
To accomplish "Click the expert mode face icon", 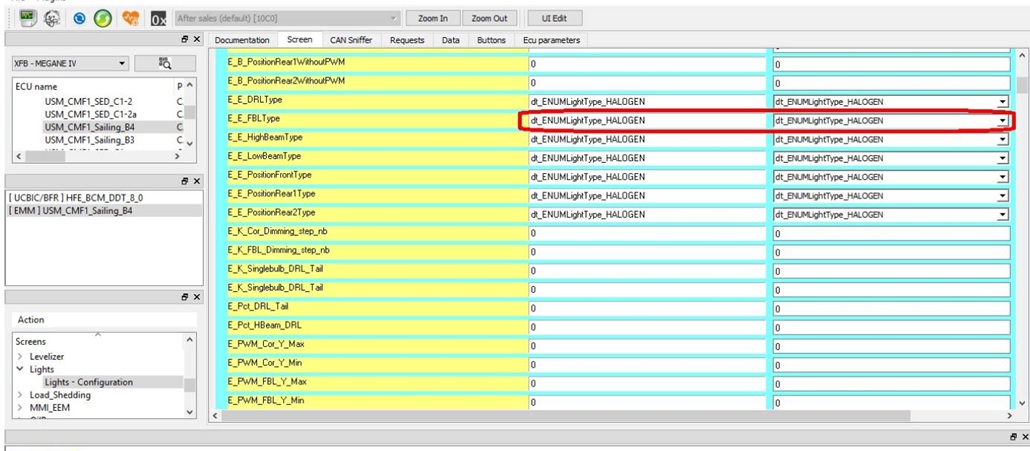I will (x=52, y=19).
